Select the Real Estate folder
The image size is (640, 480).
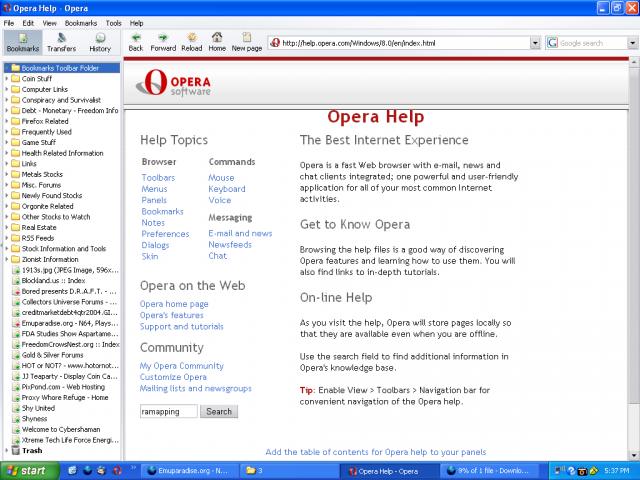pos(34,227)
